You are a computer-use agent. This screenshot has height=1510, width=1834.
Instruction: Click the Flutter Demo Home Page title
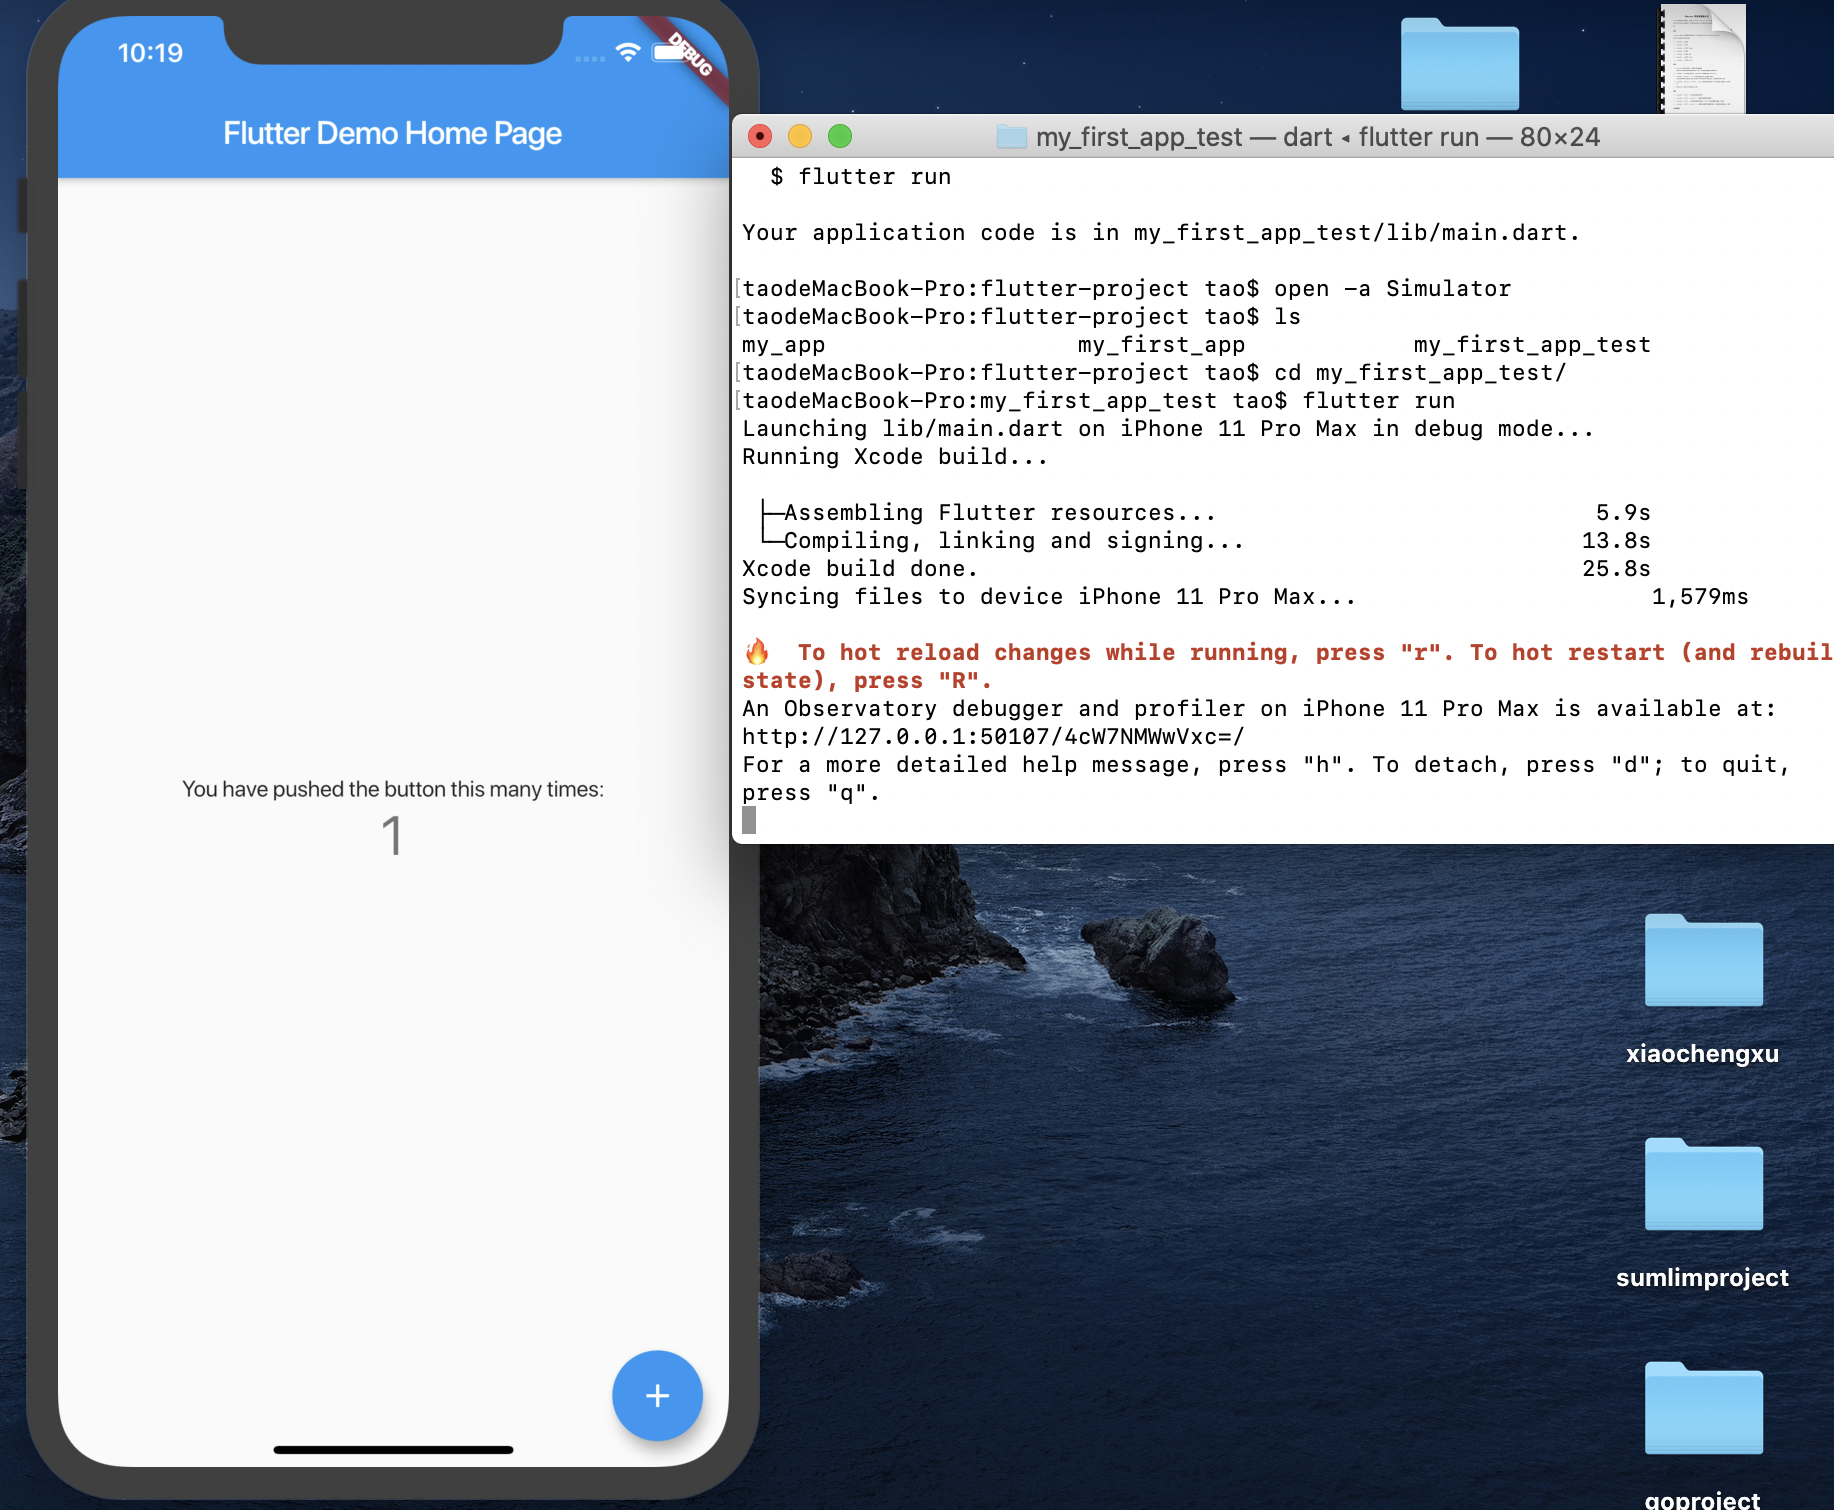[392, 133]
